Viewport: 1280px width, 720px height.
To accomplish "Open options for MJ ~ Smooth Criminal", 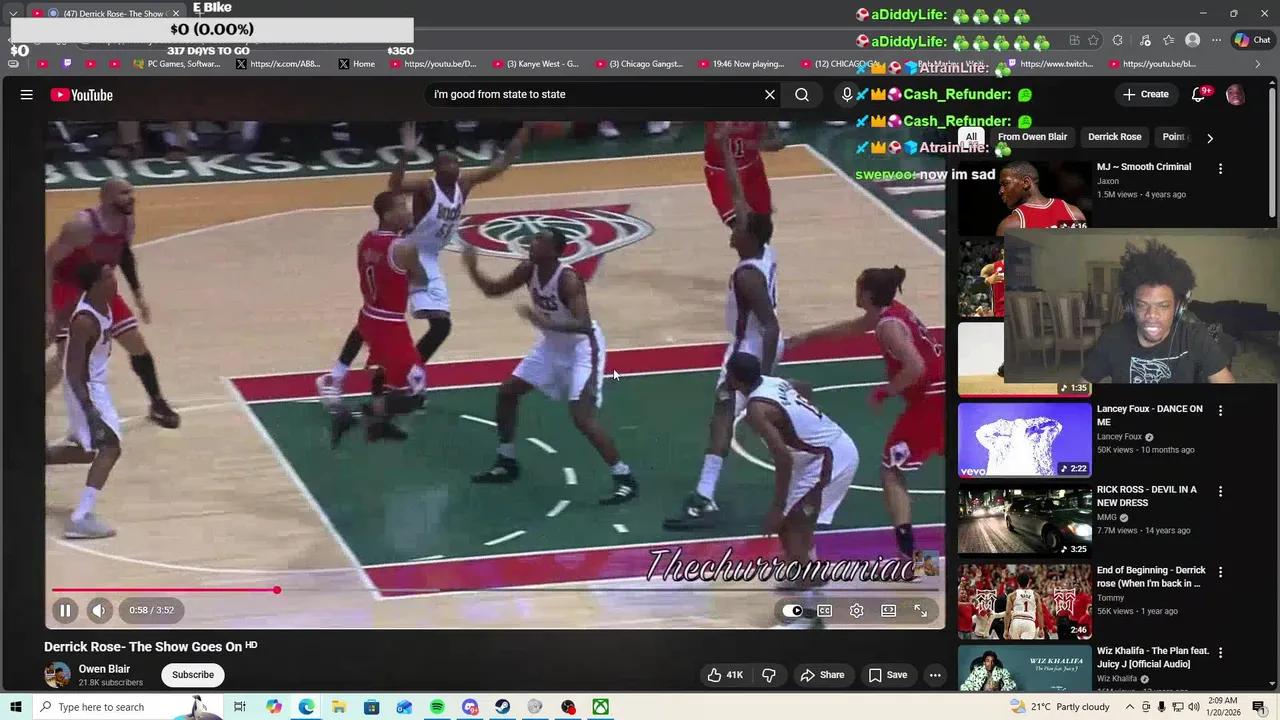I will click(x=1220, y=169).
